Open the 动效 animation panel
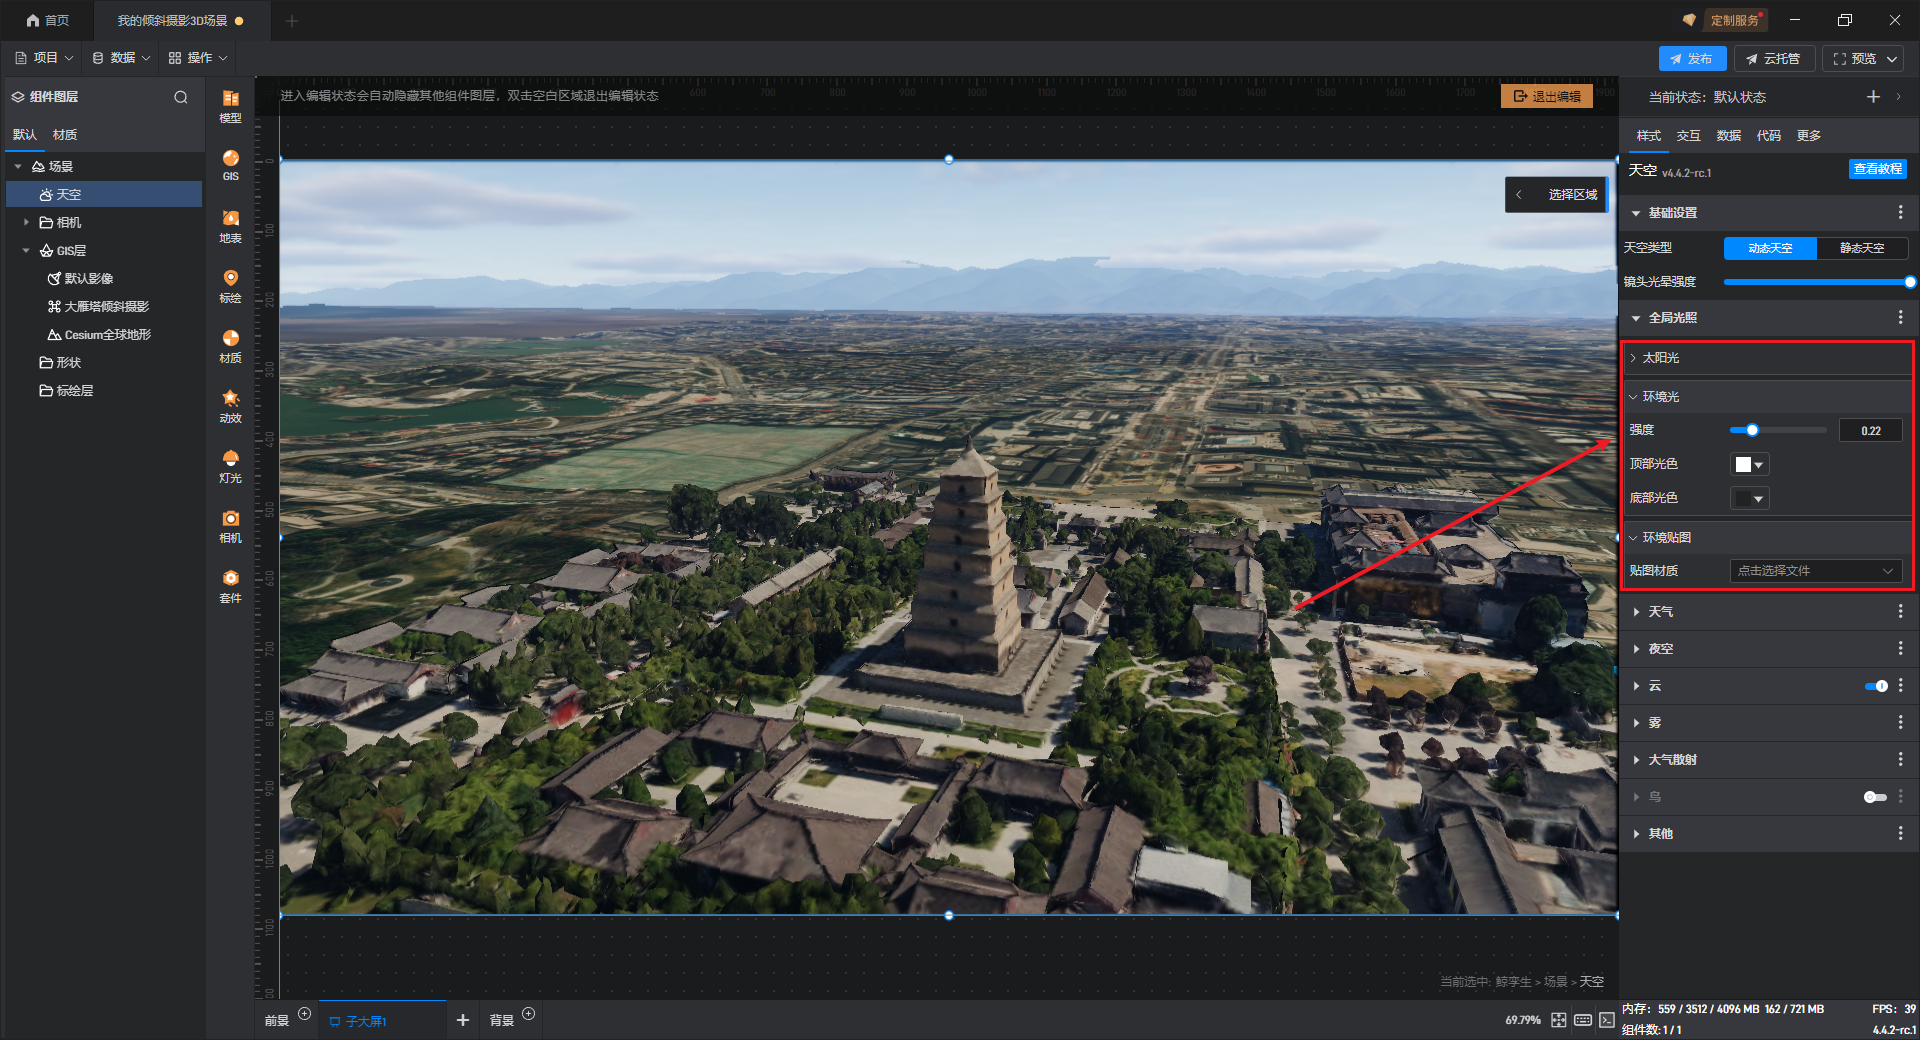Screen dimensions: 1920x1040 [230, 406]
